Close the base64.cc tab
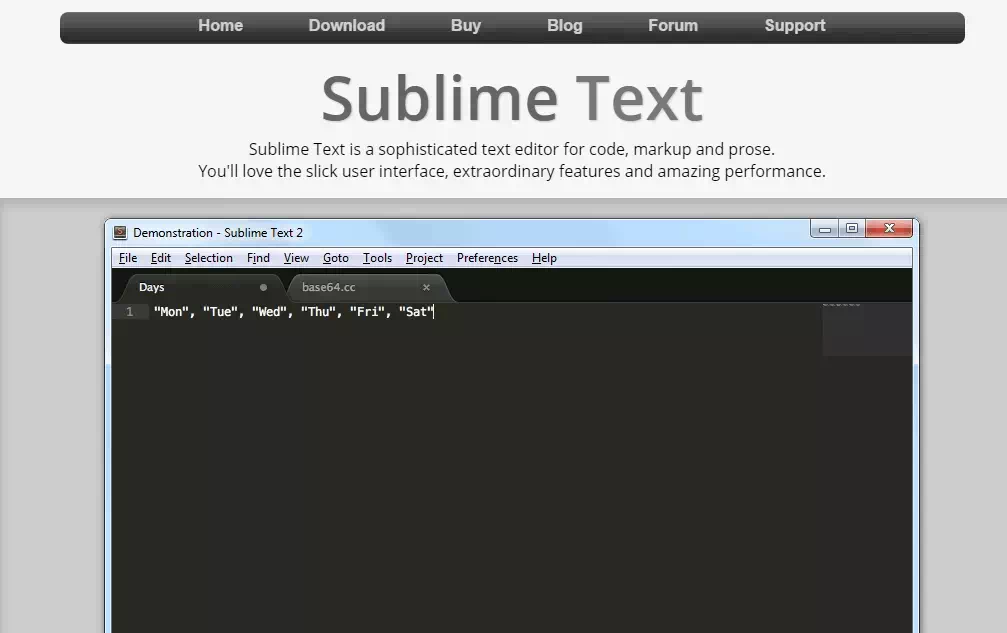 pos(426,288)
